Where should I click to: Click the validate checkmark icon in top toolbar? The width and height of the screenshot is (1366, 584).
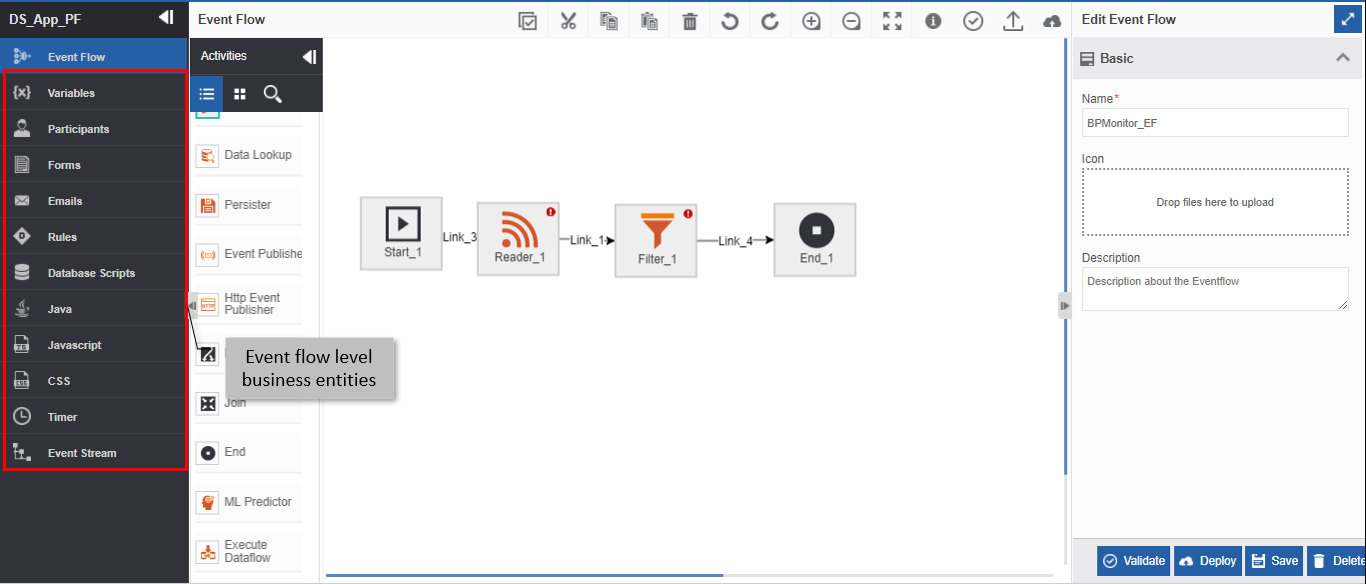point(973,21)
